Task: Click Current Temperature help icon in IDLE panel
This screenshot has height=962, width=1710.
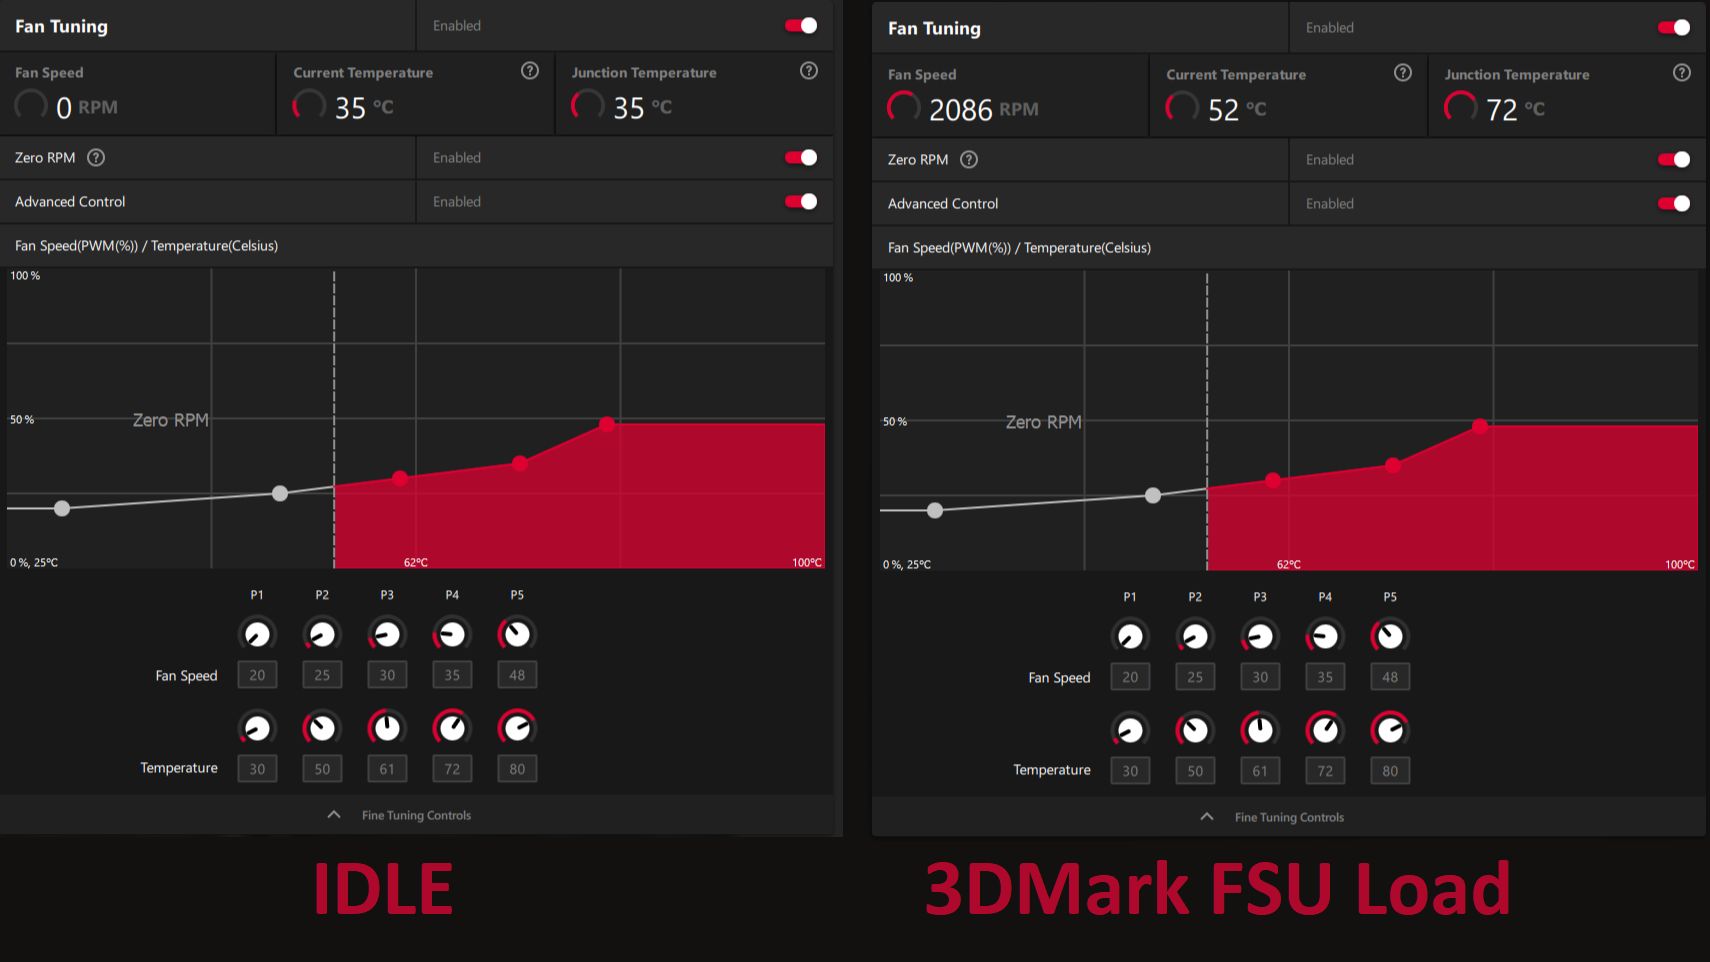Action: pyautogui.click(x=530, y=71)
